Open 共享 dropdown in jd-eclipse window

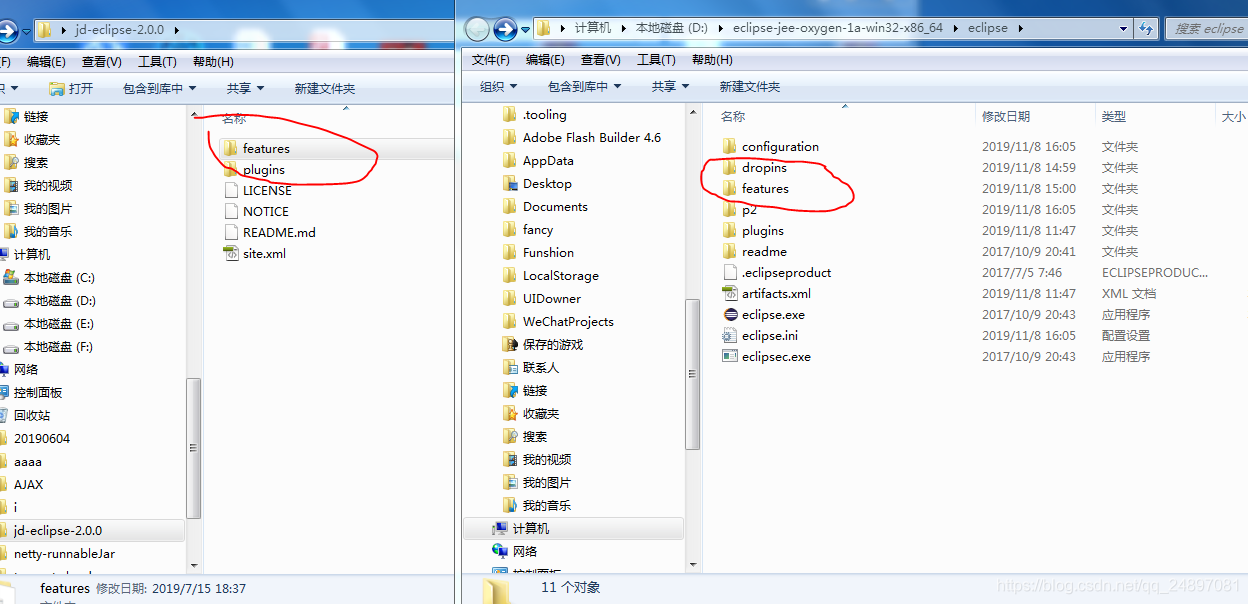(245, 89)
